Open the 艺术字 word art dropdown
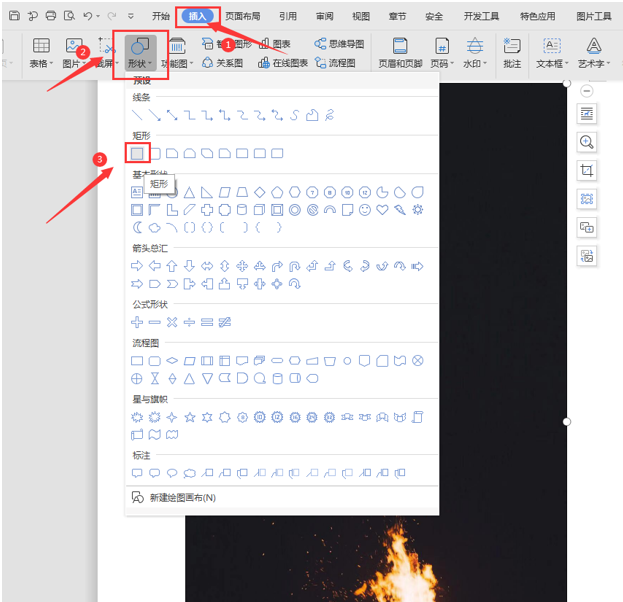Screen dimensions: 623x602 [x=594, y=53]
